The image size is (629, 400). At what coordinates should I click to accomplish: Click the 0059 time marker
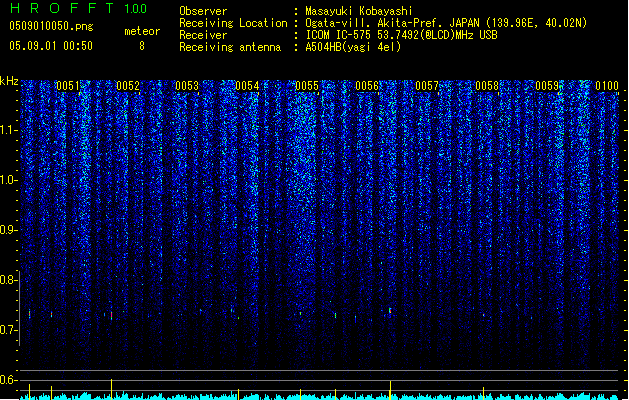[547, 86]
